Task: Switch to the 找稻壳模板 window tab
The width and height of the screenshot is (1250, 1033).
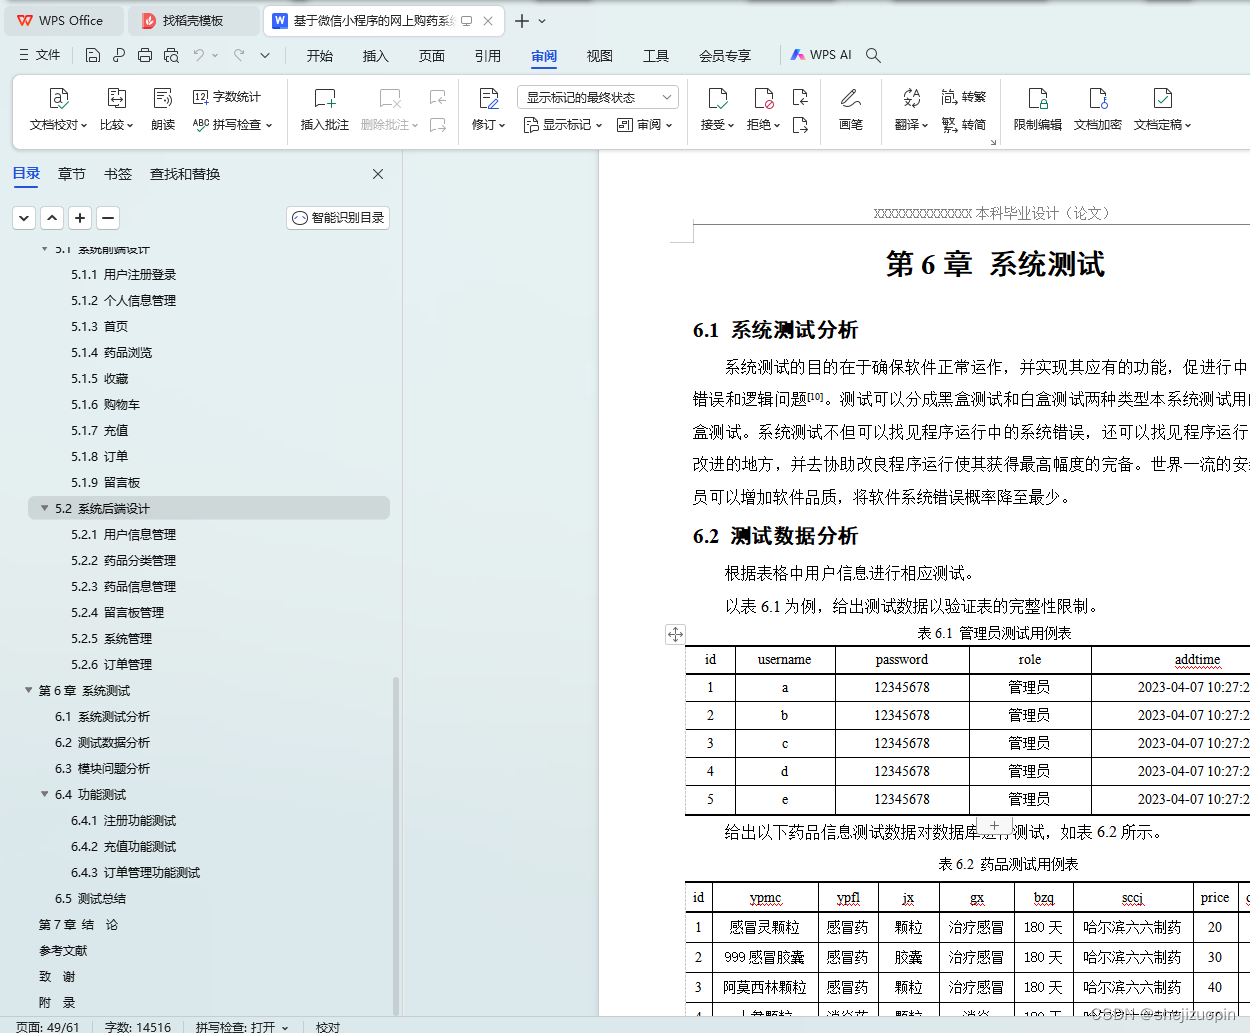Action: [193, 21]
